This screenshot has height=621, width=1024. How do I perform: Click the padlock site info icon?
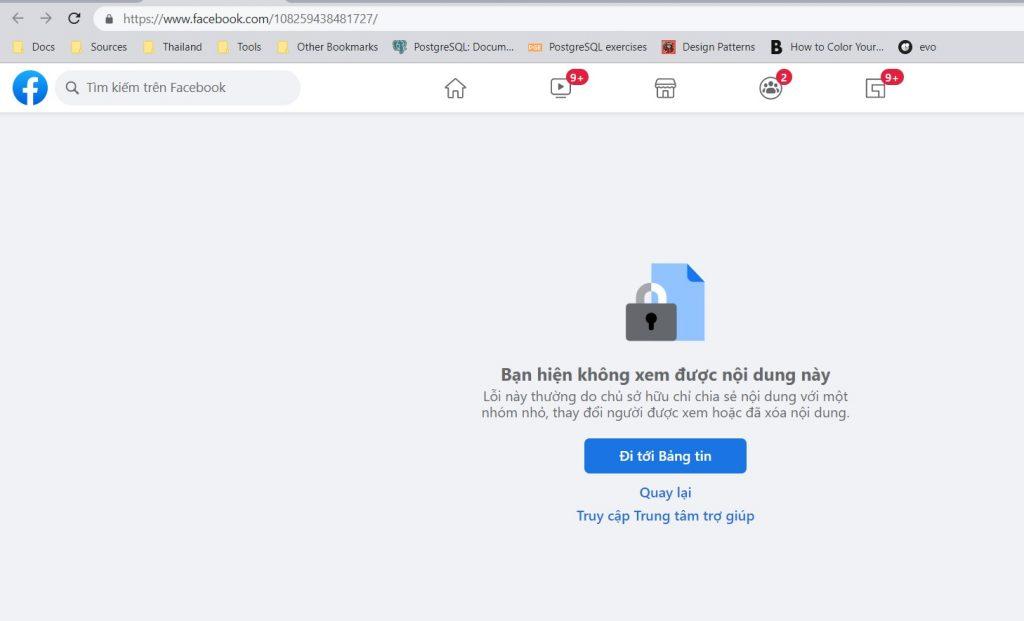click(x=109, y=19)
